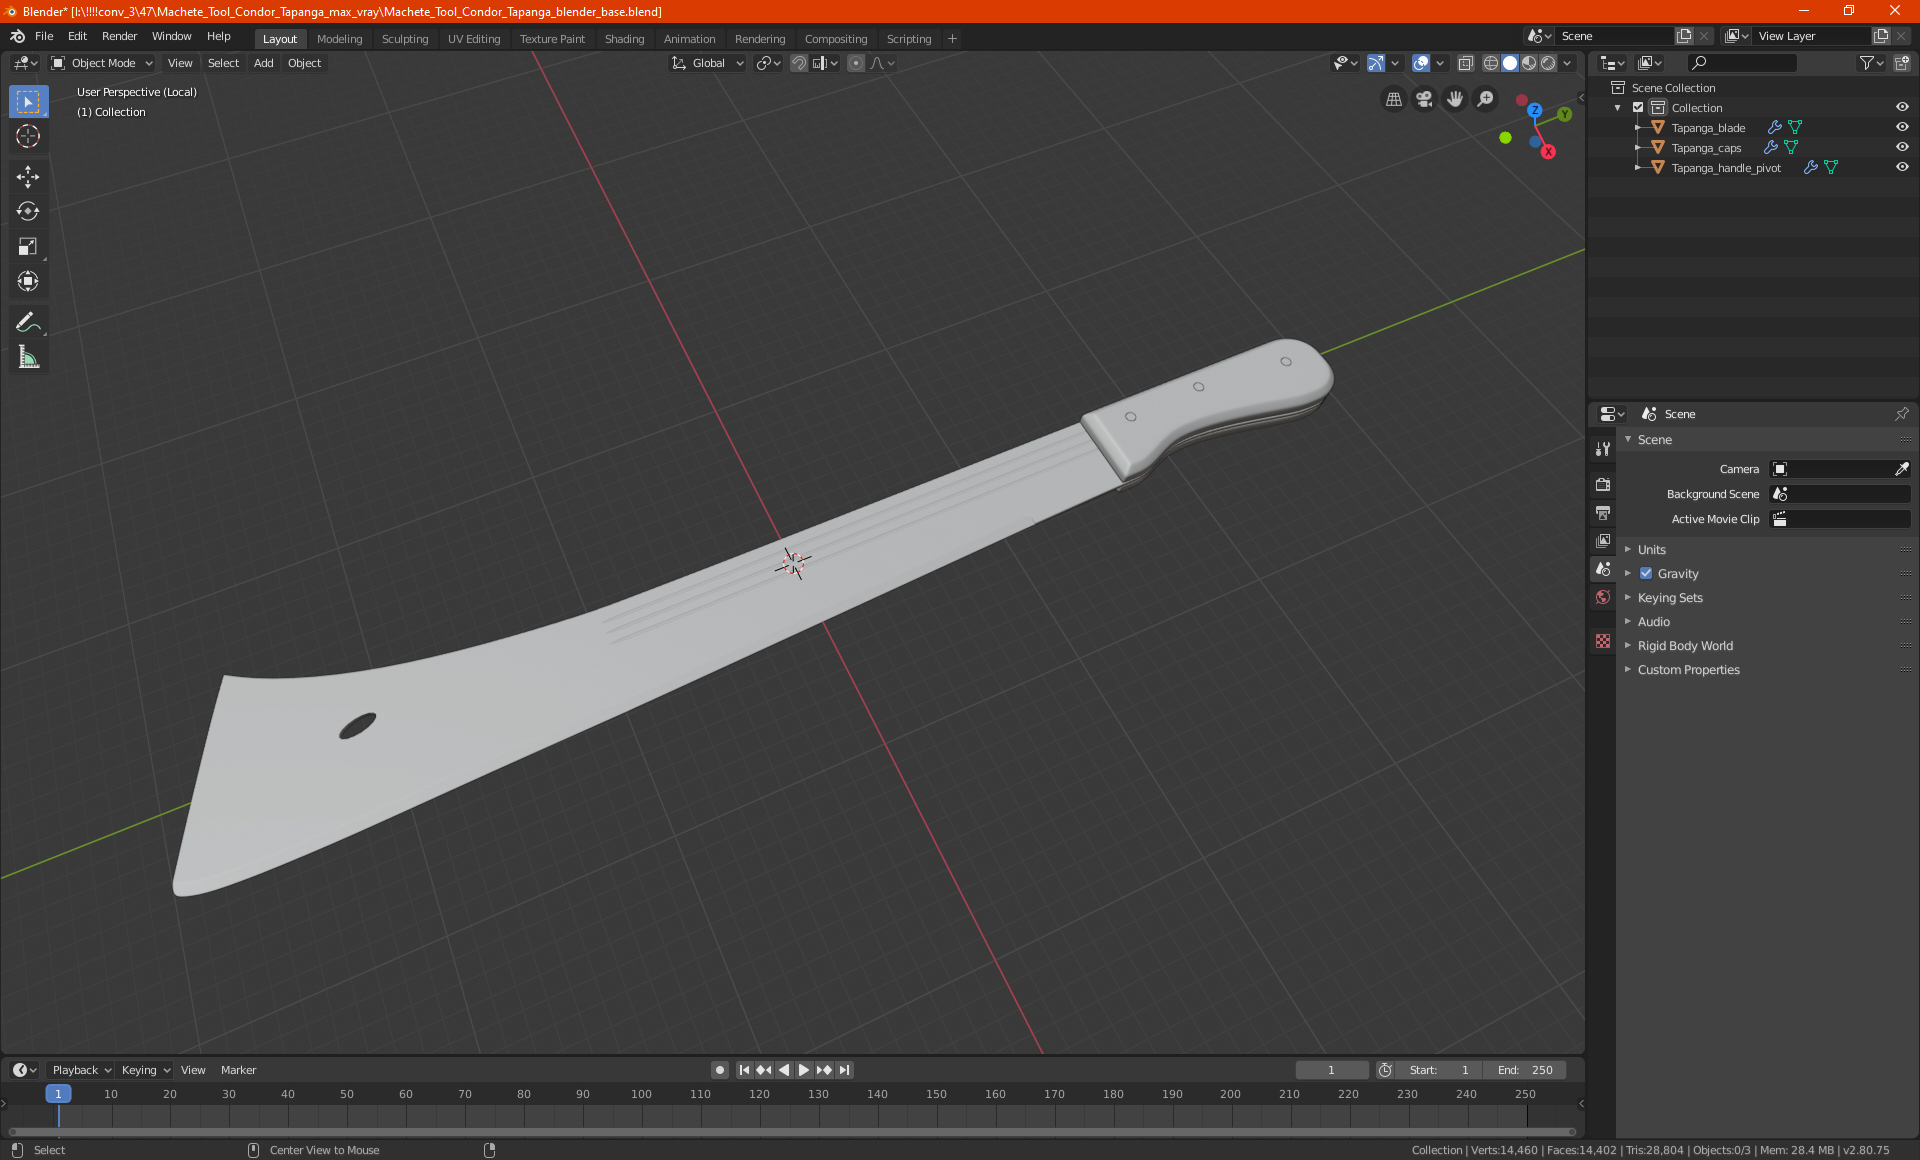Toggle proportional editing

(x=856, y=63)
